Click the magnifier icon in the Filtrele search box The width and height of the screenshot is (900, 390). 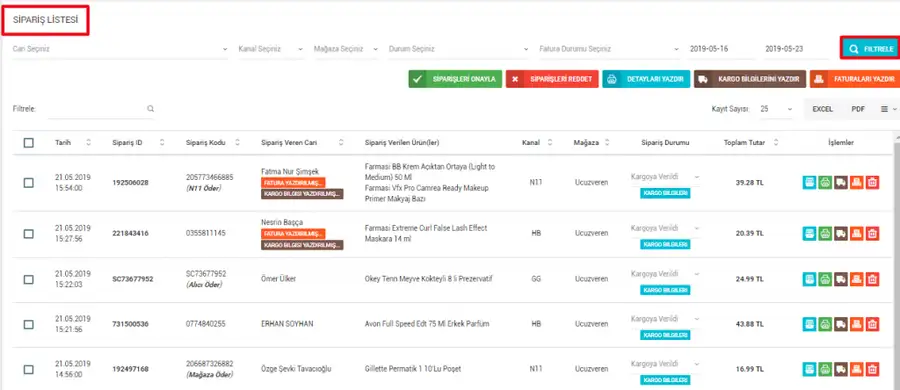pos(150,109)
